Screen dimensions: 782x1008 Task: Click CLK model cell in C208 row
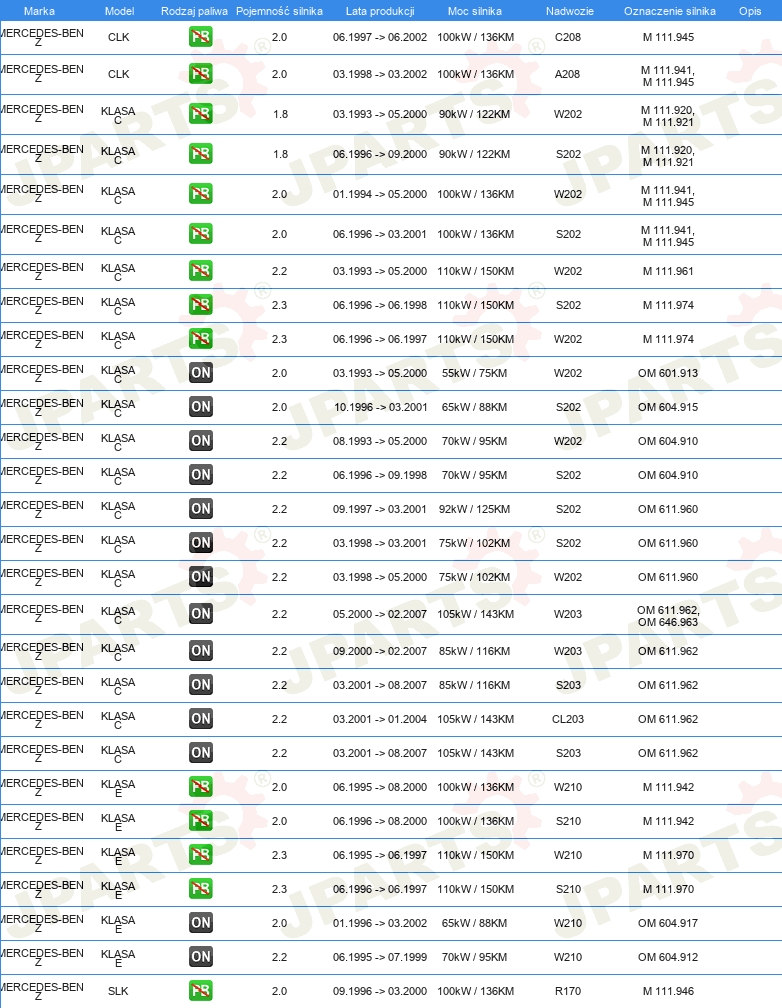click(118, 37)
